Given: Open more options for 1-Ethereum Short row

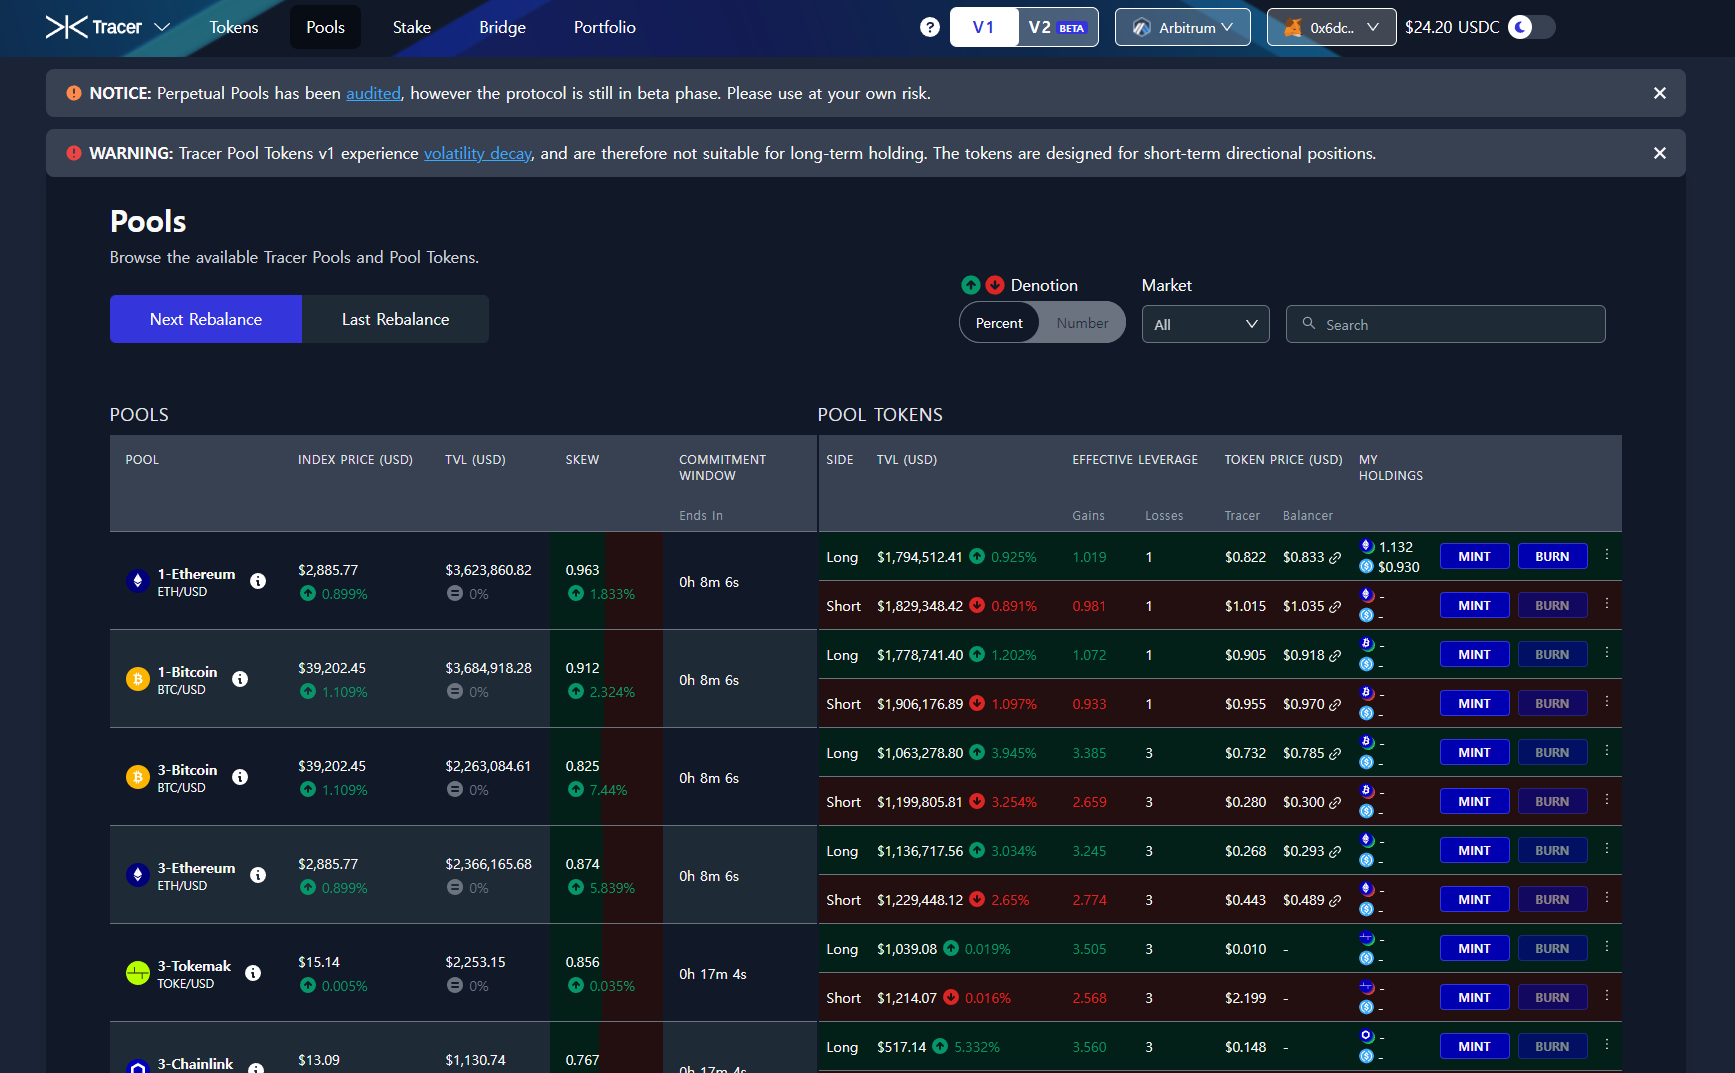Looking at the screenshot, I should coord(1607,604).
